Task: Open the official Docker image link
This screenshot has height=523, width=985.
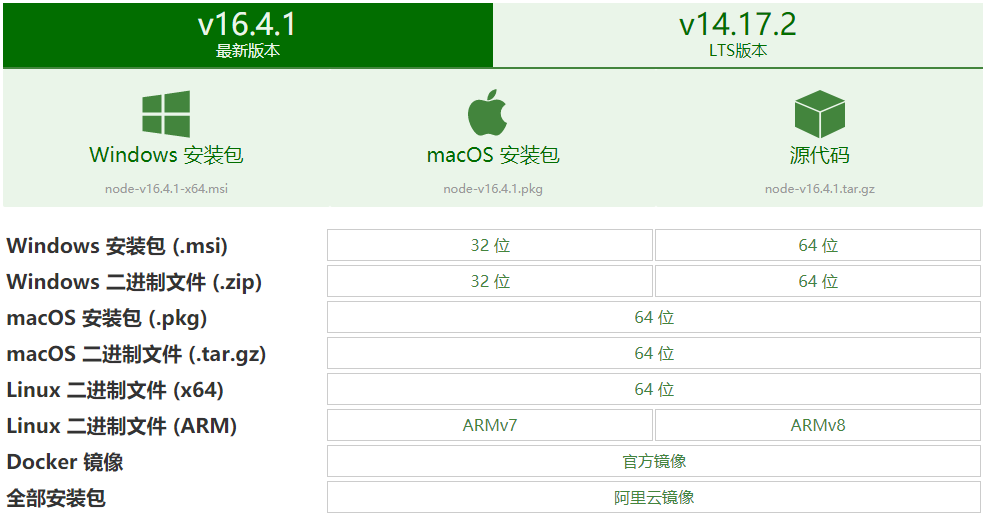Action: tap(654, 461)
